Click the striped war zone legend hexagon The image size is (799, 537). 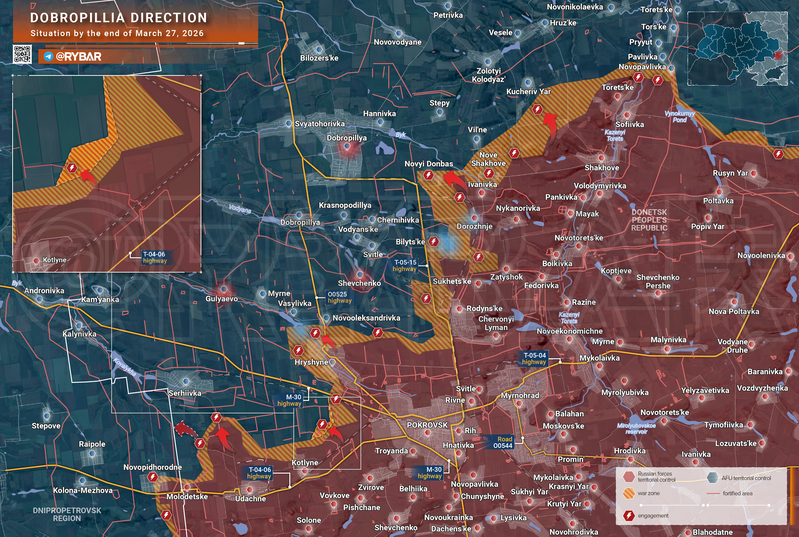coord(628,494)
